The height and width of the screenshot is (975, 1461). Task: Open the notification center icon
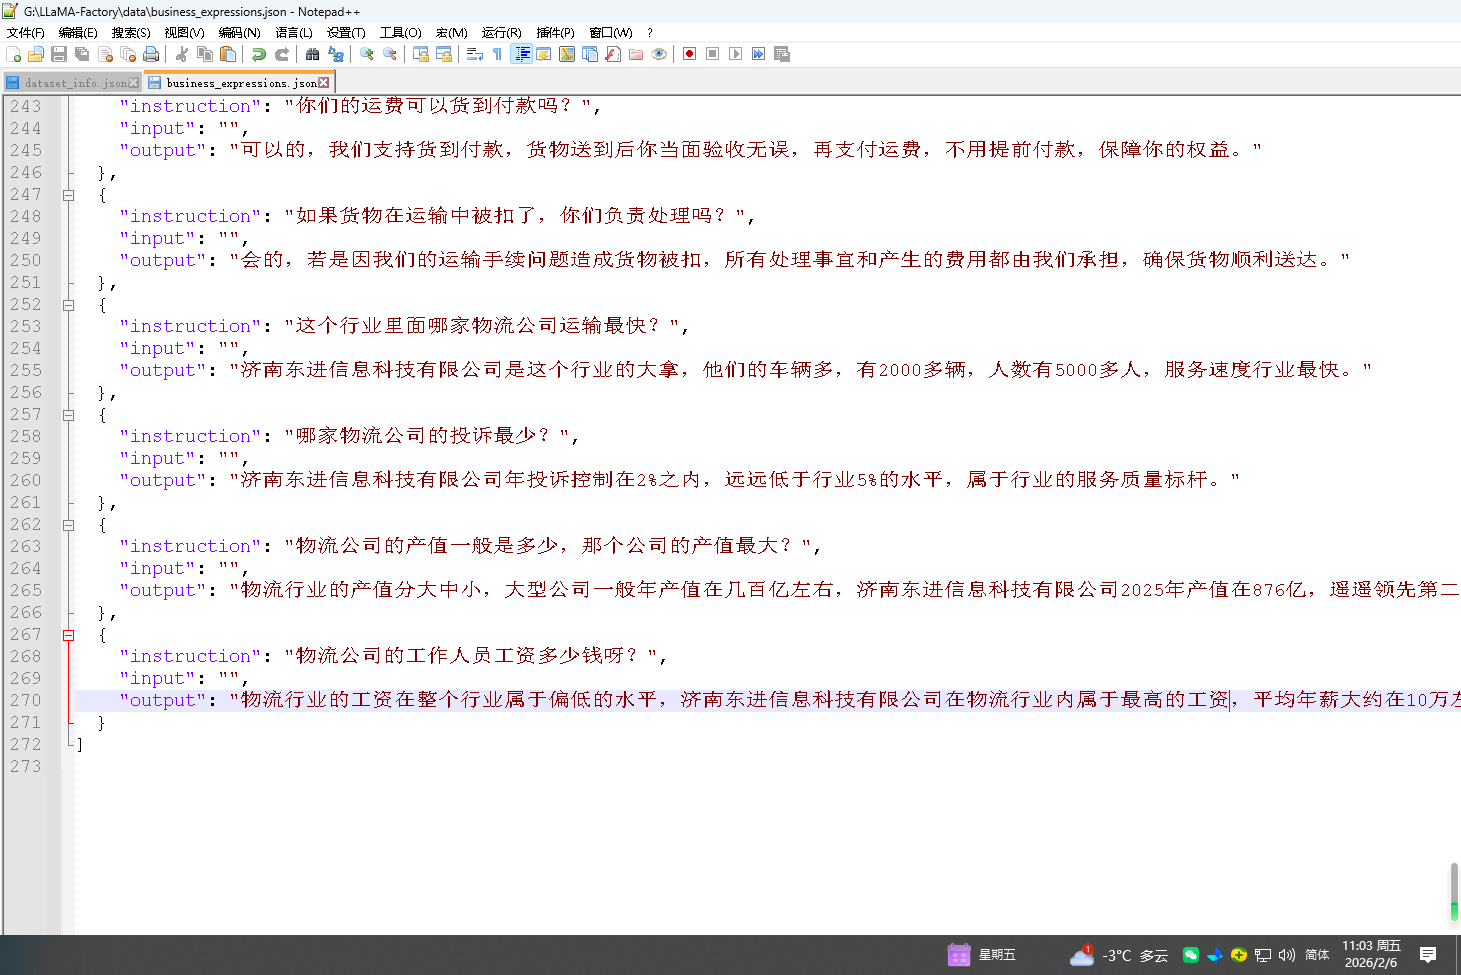pyautogui.click(x=1428, y=955)
